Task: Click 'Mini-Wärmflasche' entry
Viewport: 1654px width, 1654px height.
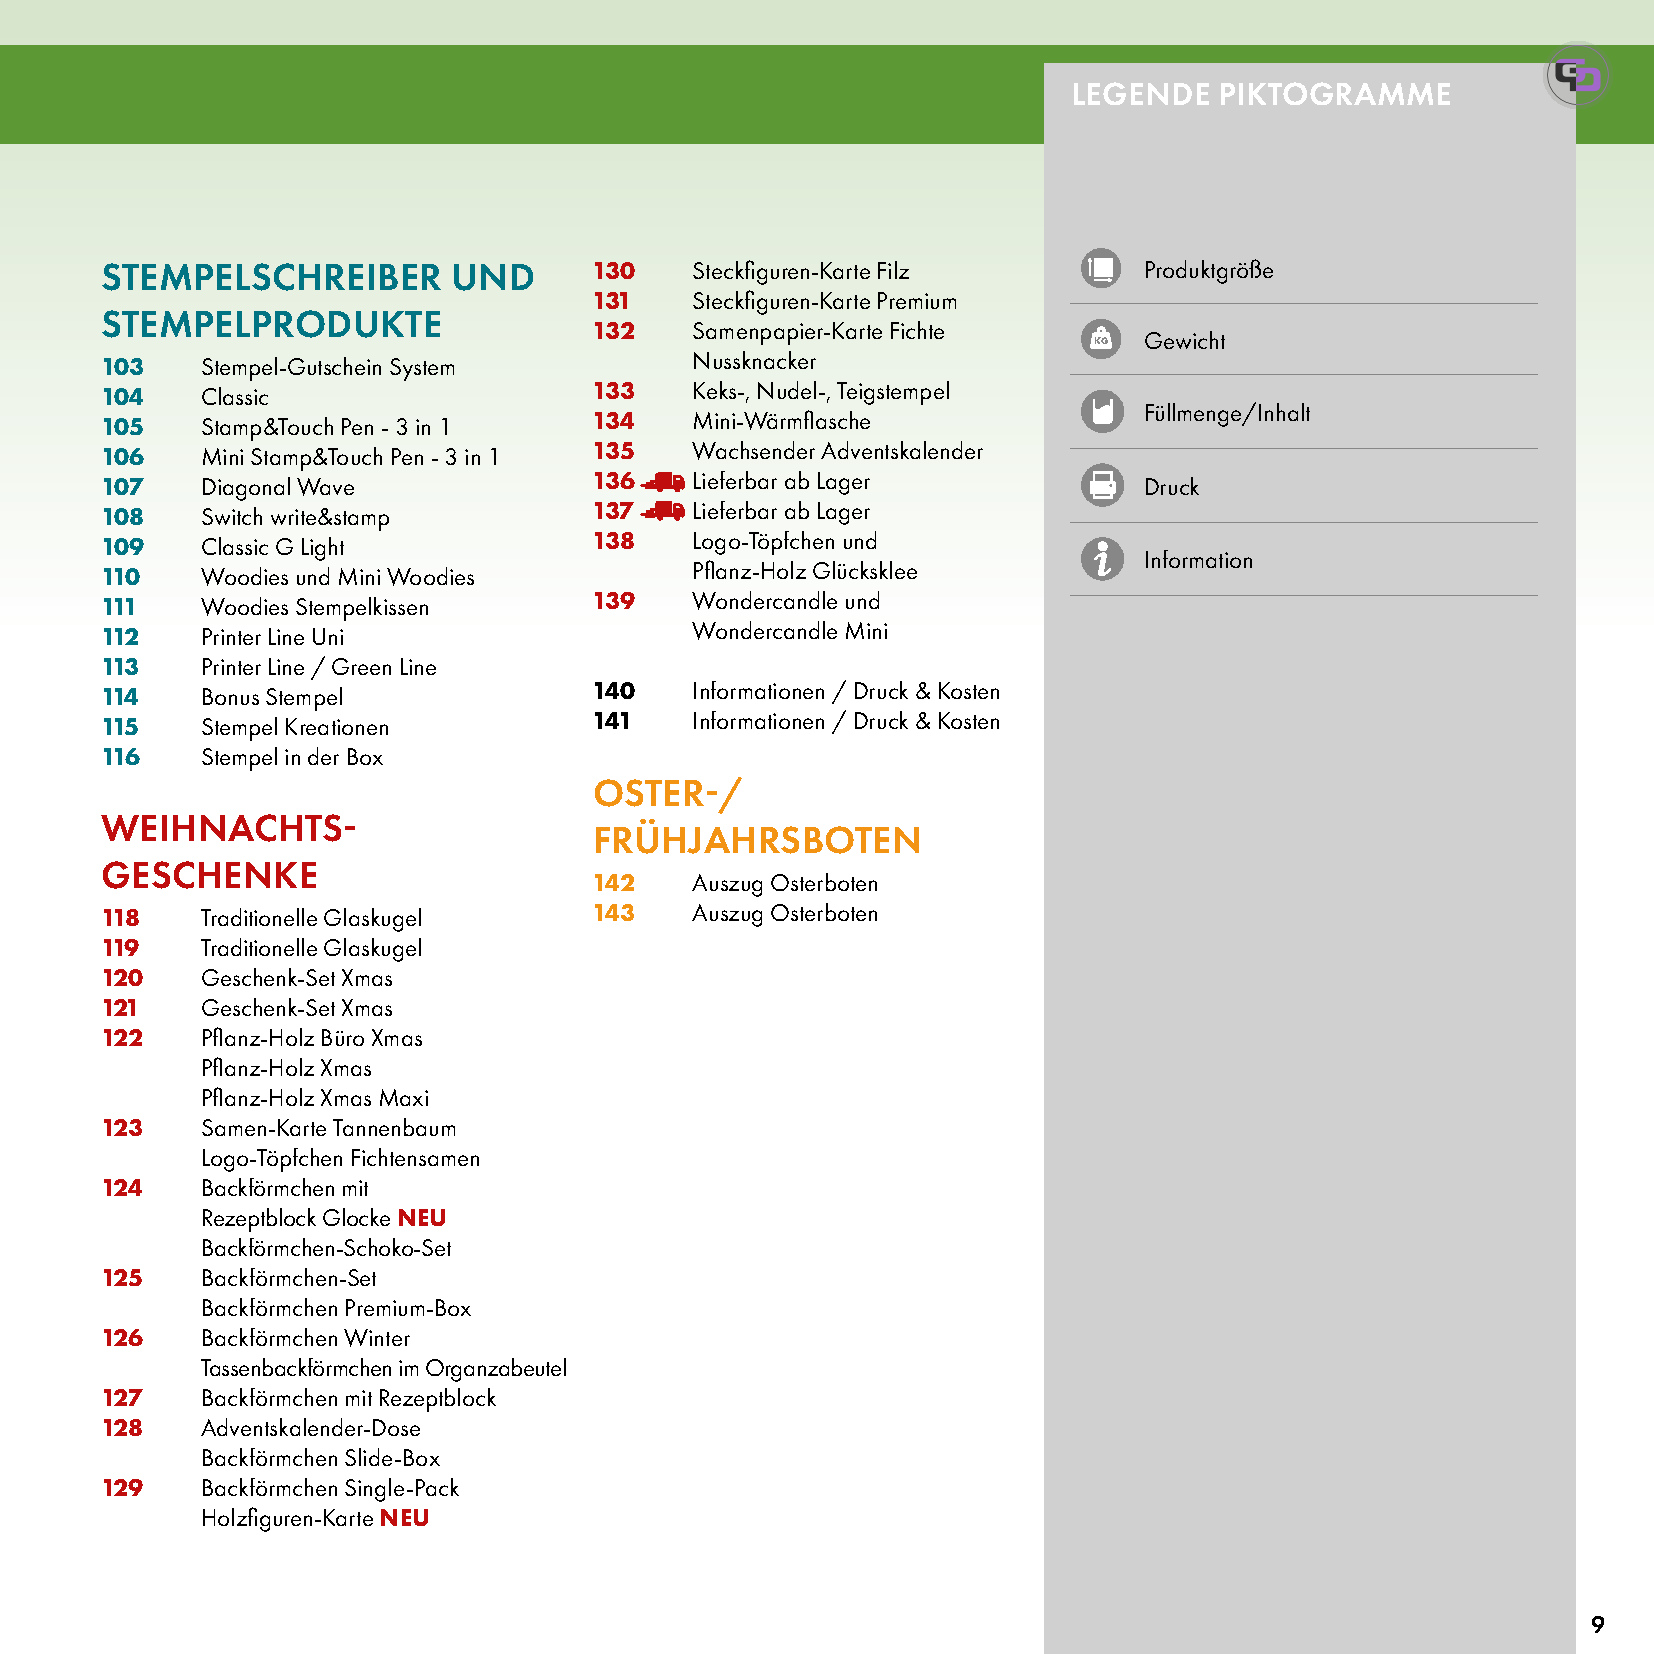Action: pyautogui.click(x=782, y=422)
